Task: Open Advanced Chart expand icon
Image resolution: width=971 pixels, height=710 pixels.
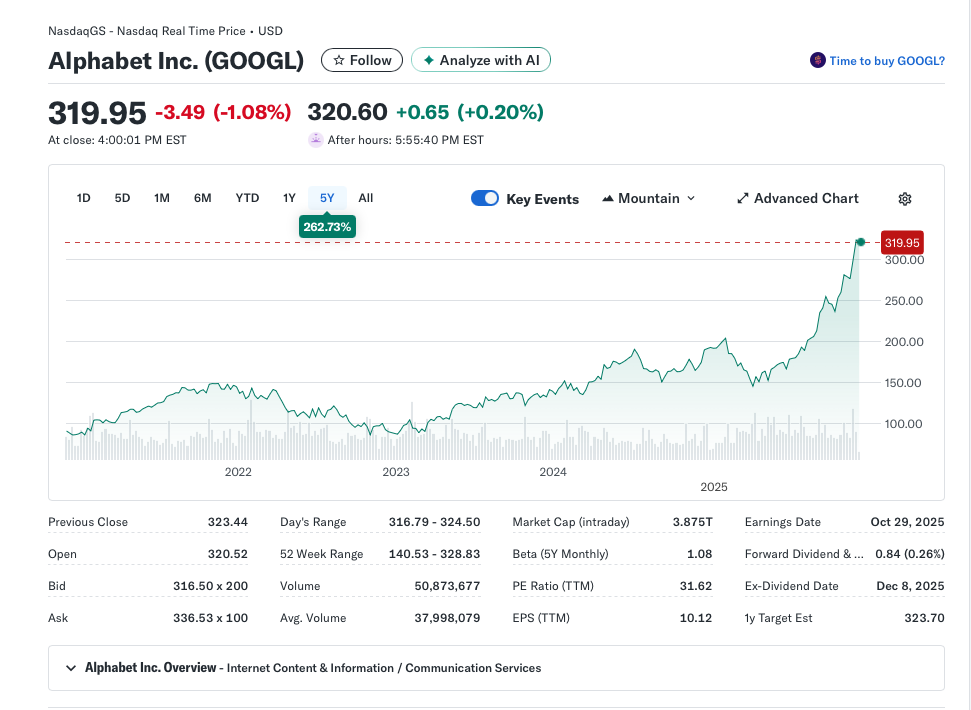Action: [x=743, y=199]
